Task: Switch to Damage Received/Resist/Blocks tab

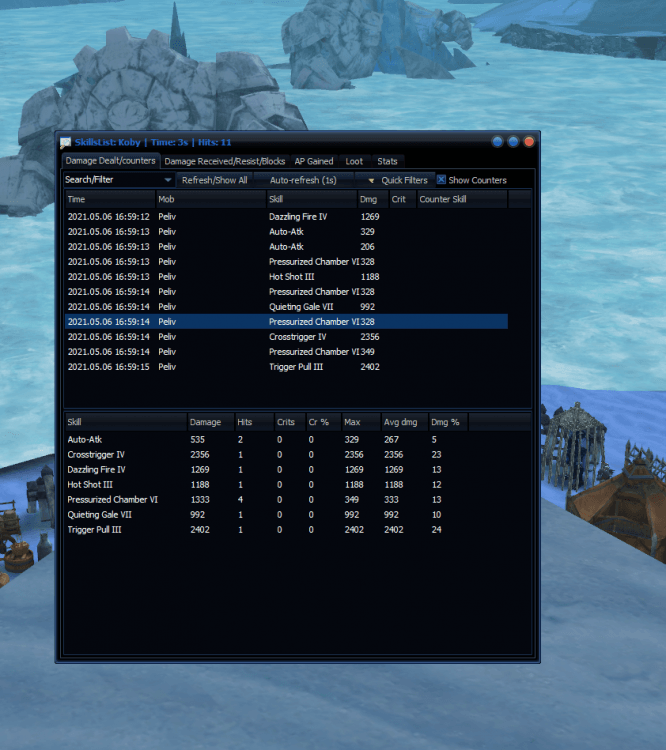Action: (x=224, y=161)
